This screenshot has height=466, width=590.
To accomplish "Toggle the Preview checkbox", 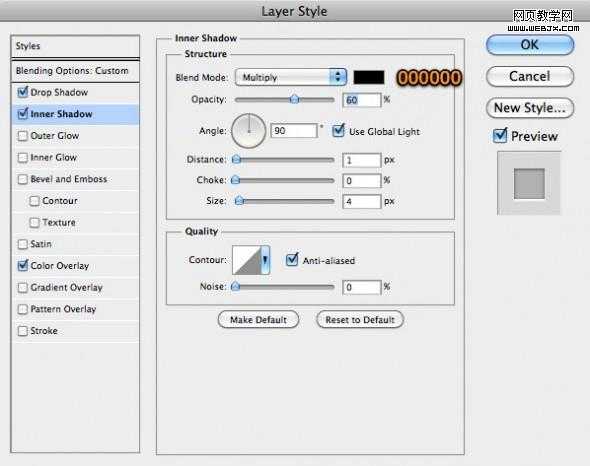I will click(x=500, y=136).
